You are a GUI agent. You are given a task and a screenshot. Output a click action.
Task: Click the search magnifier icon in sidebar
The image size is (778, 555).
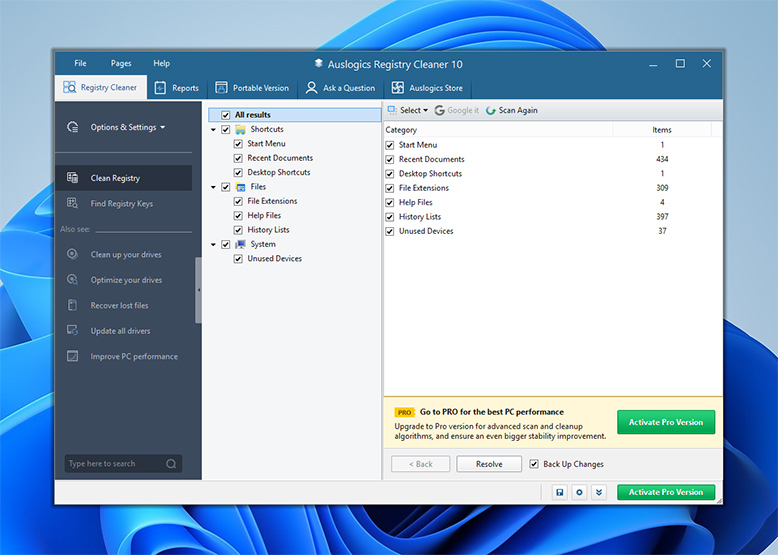point(171,464)
